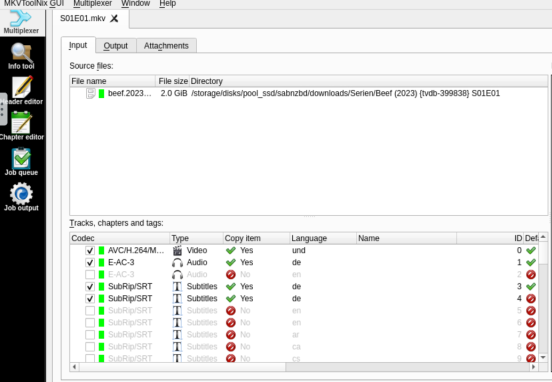Uncheck subtitle track ID 4 checkbox
Image resolution: width=552 pixels, height=382 pixels.
point(90,298)
